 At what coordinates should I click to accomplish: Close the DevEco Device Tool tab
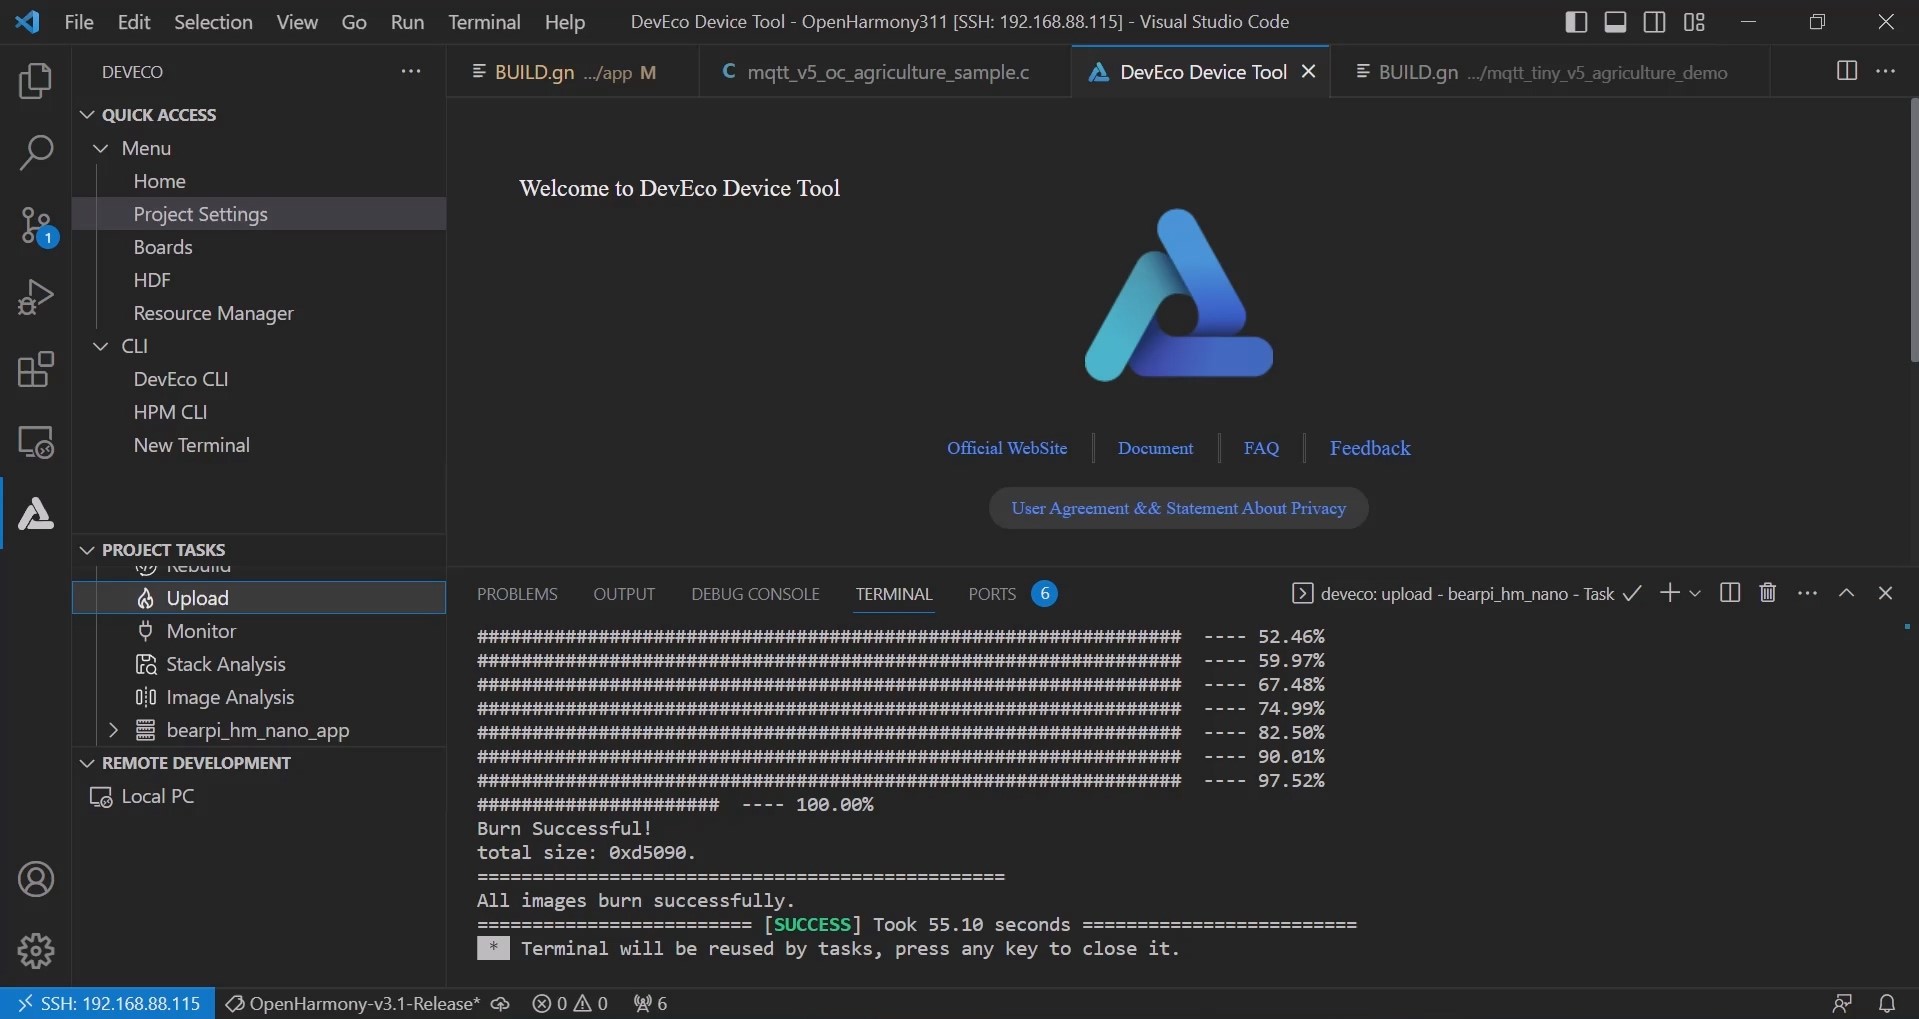1308,72
